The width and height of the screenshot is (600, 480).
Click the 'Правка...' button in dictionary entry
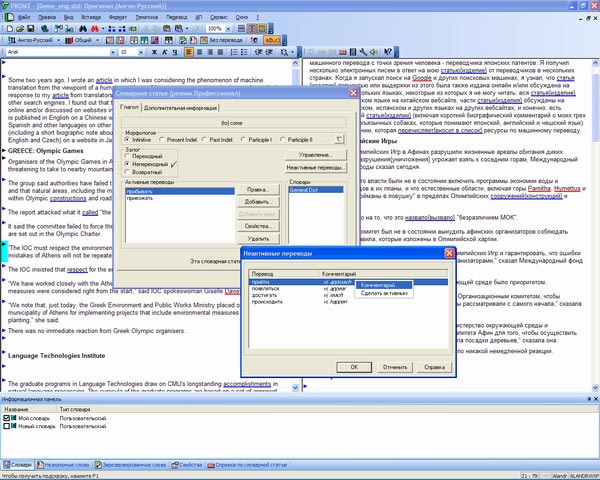pyautogui.click(x=258, y=189)
